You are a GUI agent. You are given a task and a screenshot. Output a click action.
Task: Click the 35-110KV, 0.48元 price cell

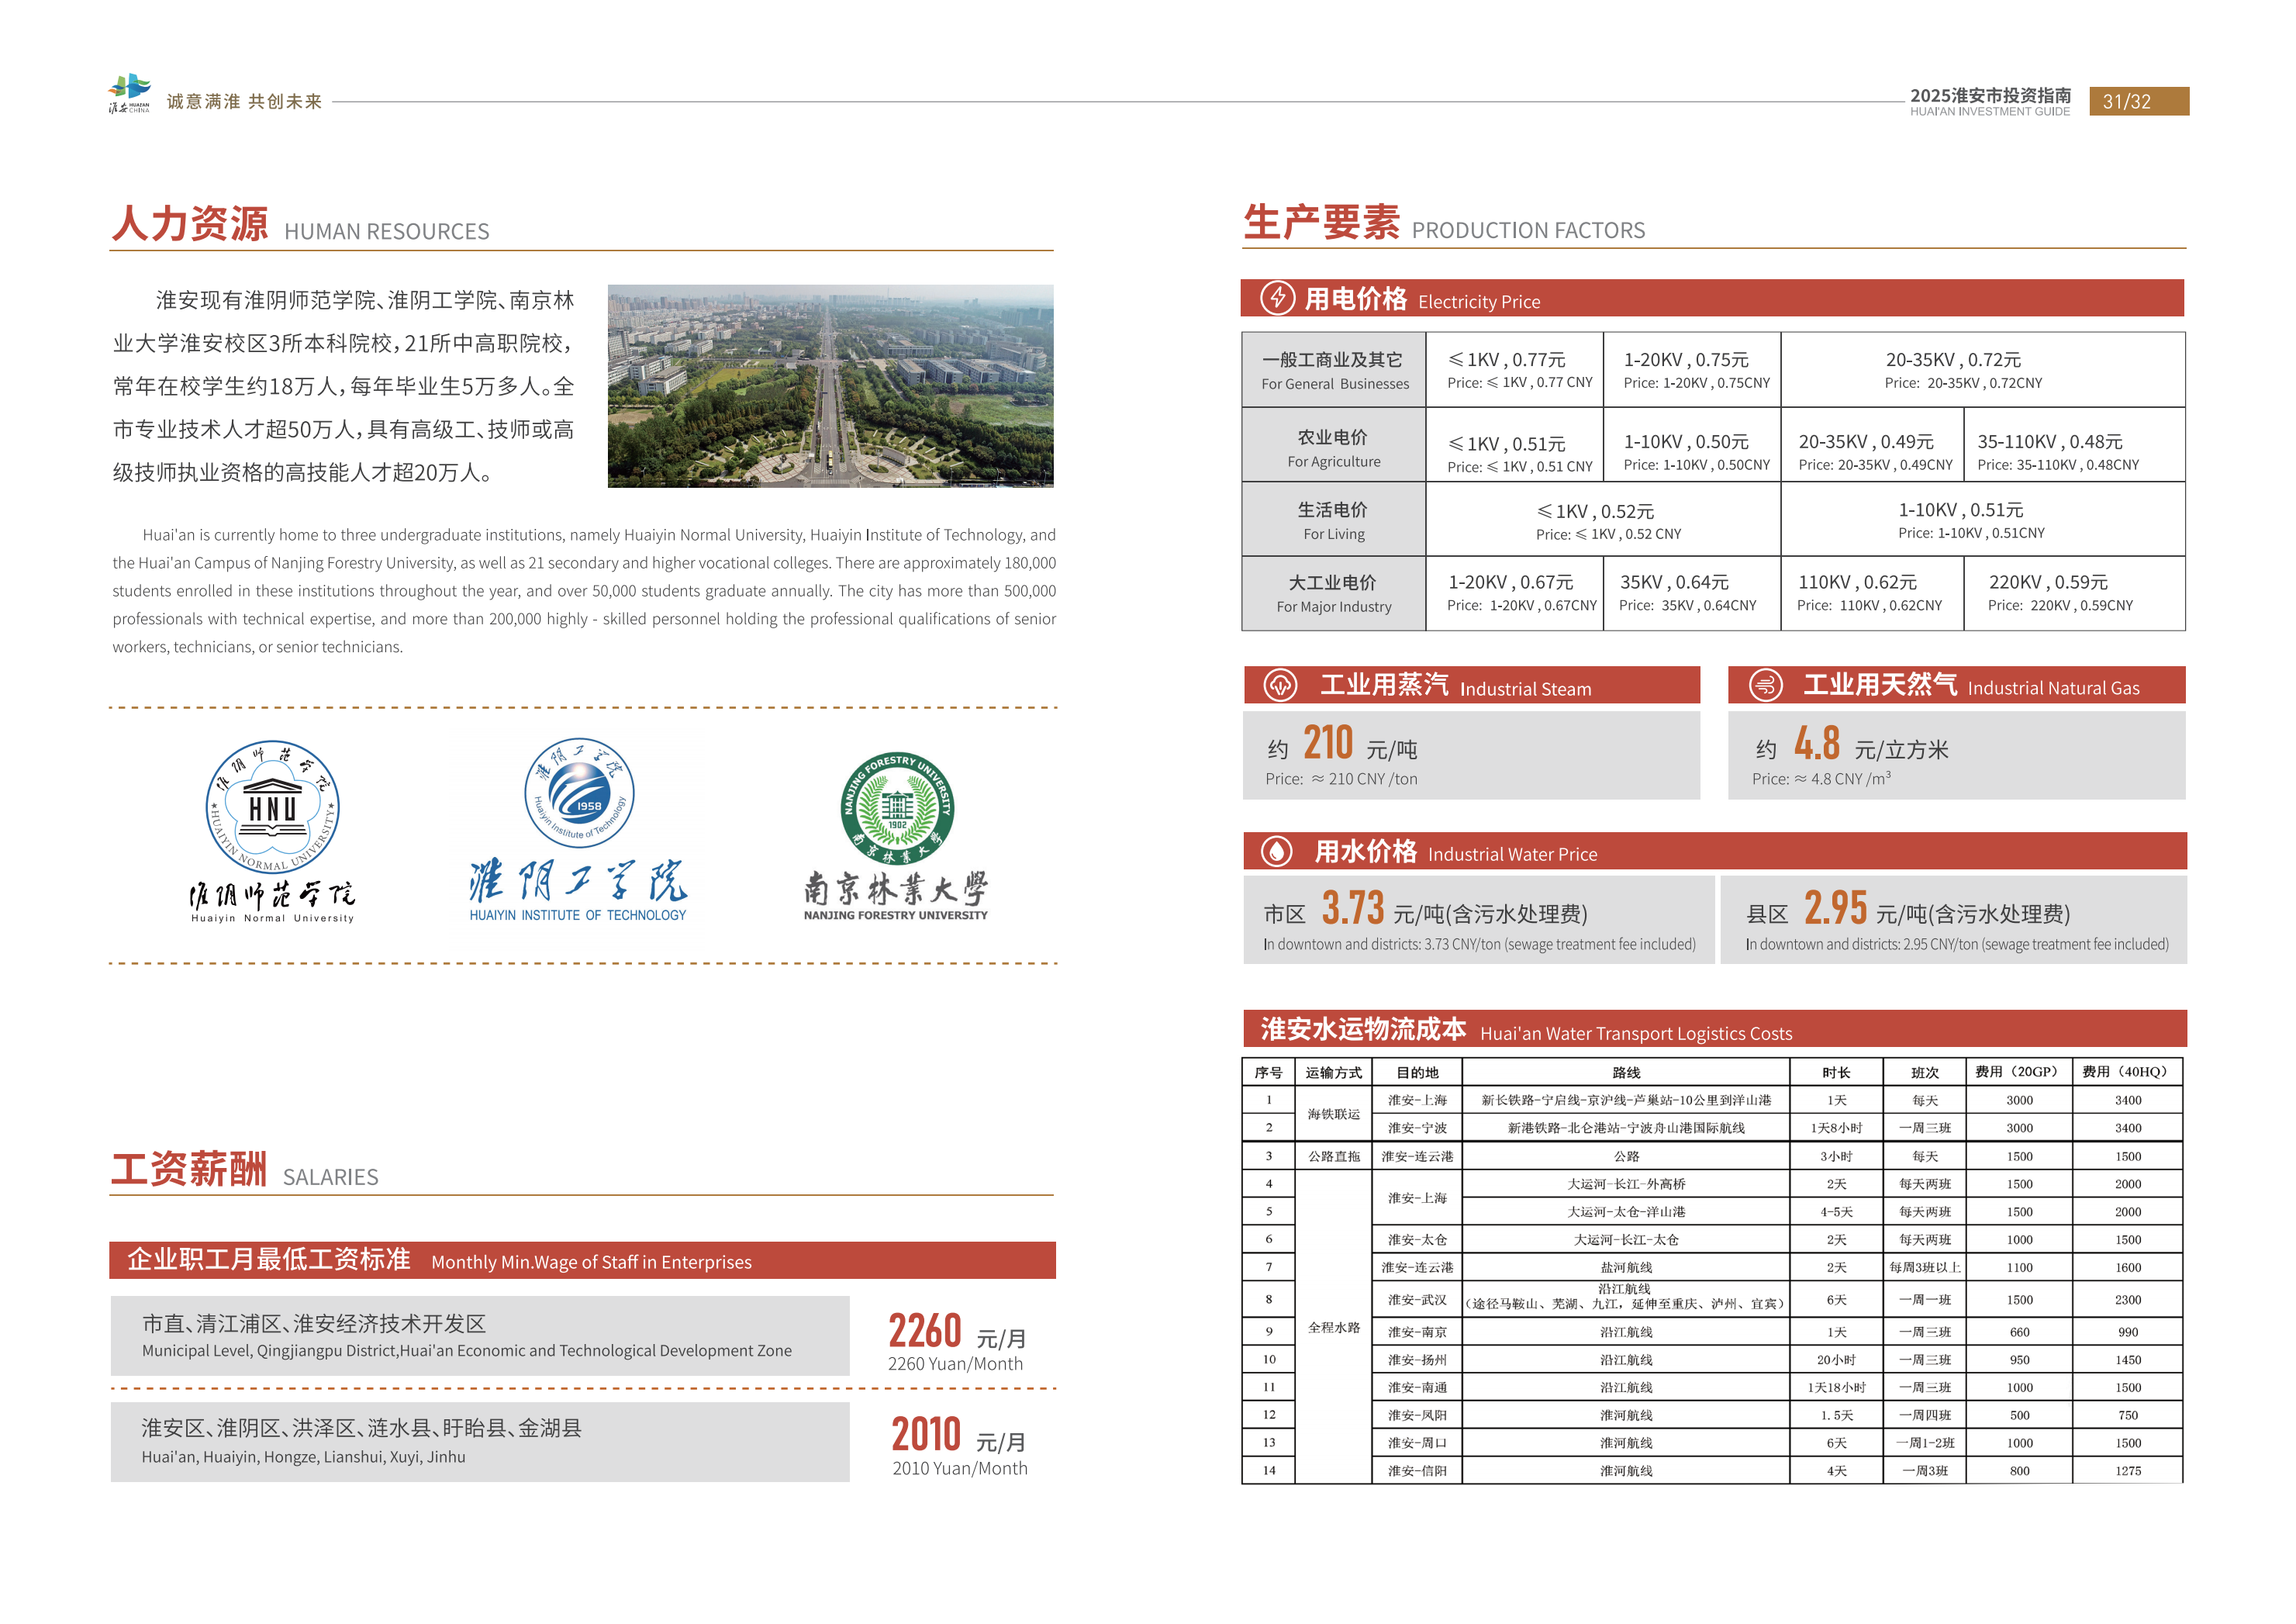pos(2075,445)
